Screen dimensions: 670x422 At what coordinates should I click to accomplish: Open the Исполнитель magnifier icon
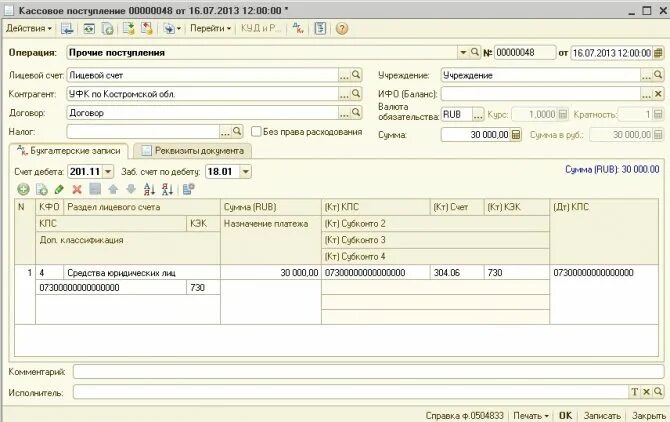tap(658, 391)
